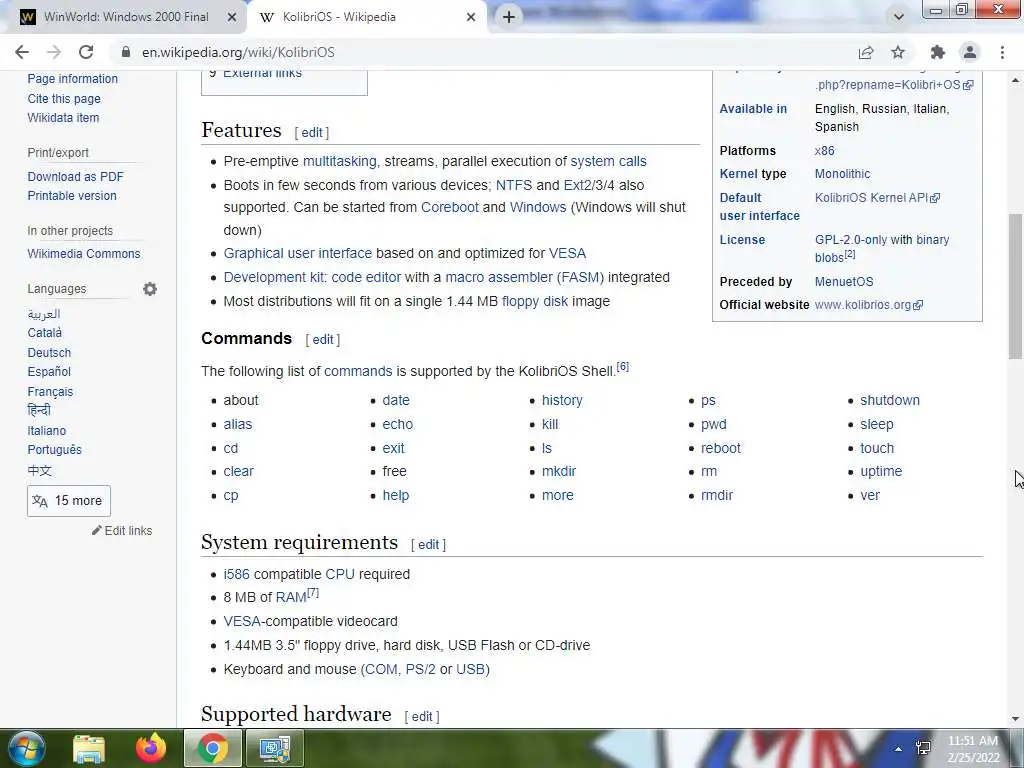Open the Wikidata item link
1024x768 pixels.
click(63, 118)
